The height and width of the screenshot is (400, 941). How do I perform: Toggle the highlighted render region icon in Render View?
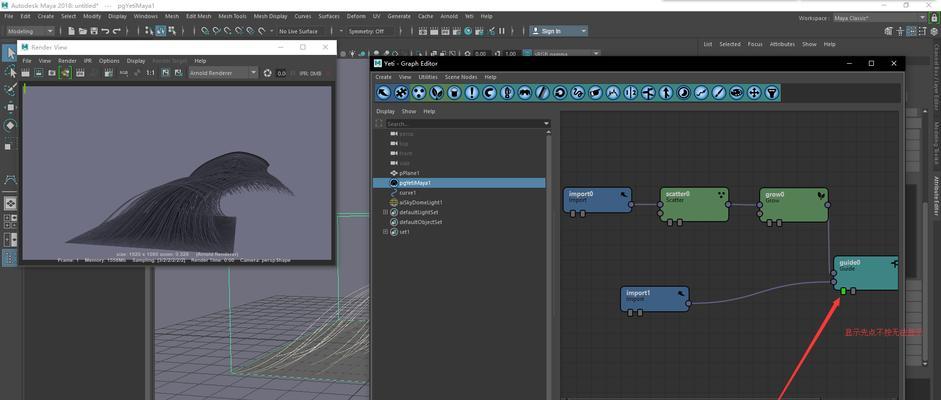point(65,73)
